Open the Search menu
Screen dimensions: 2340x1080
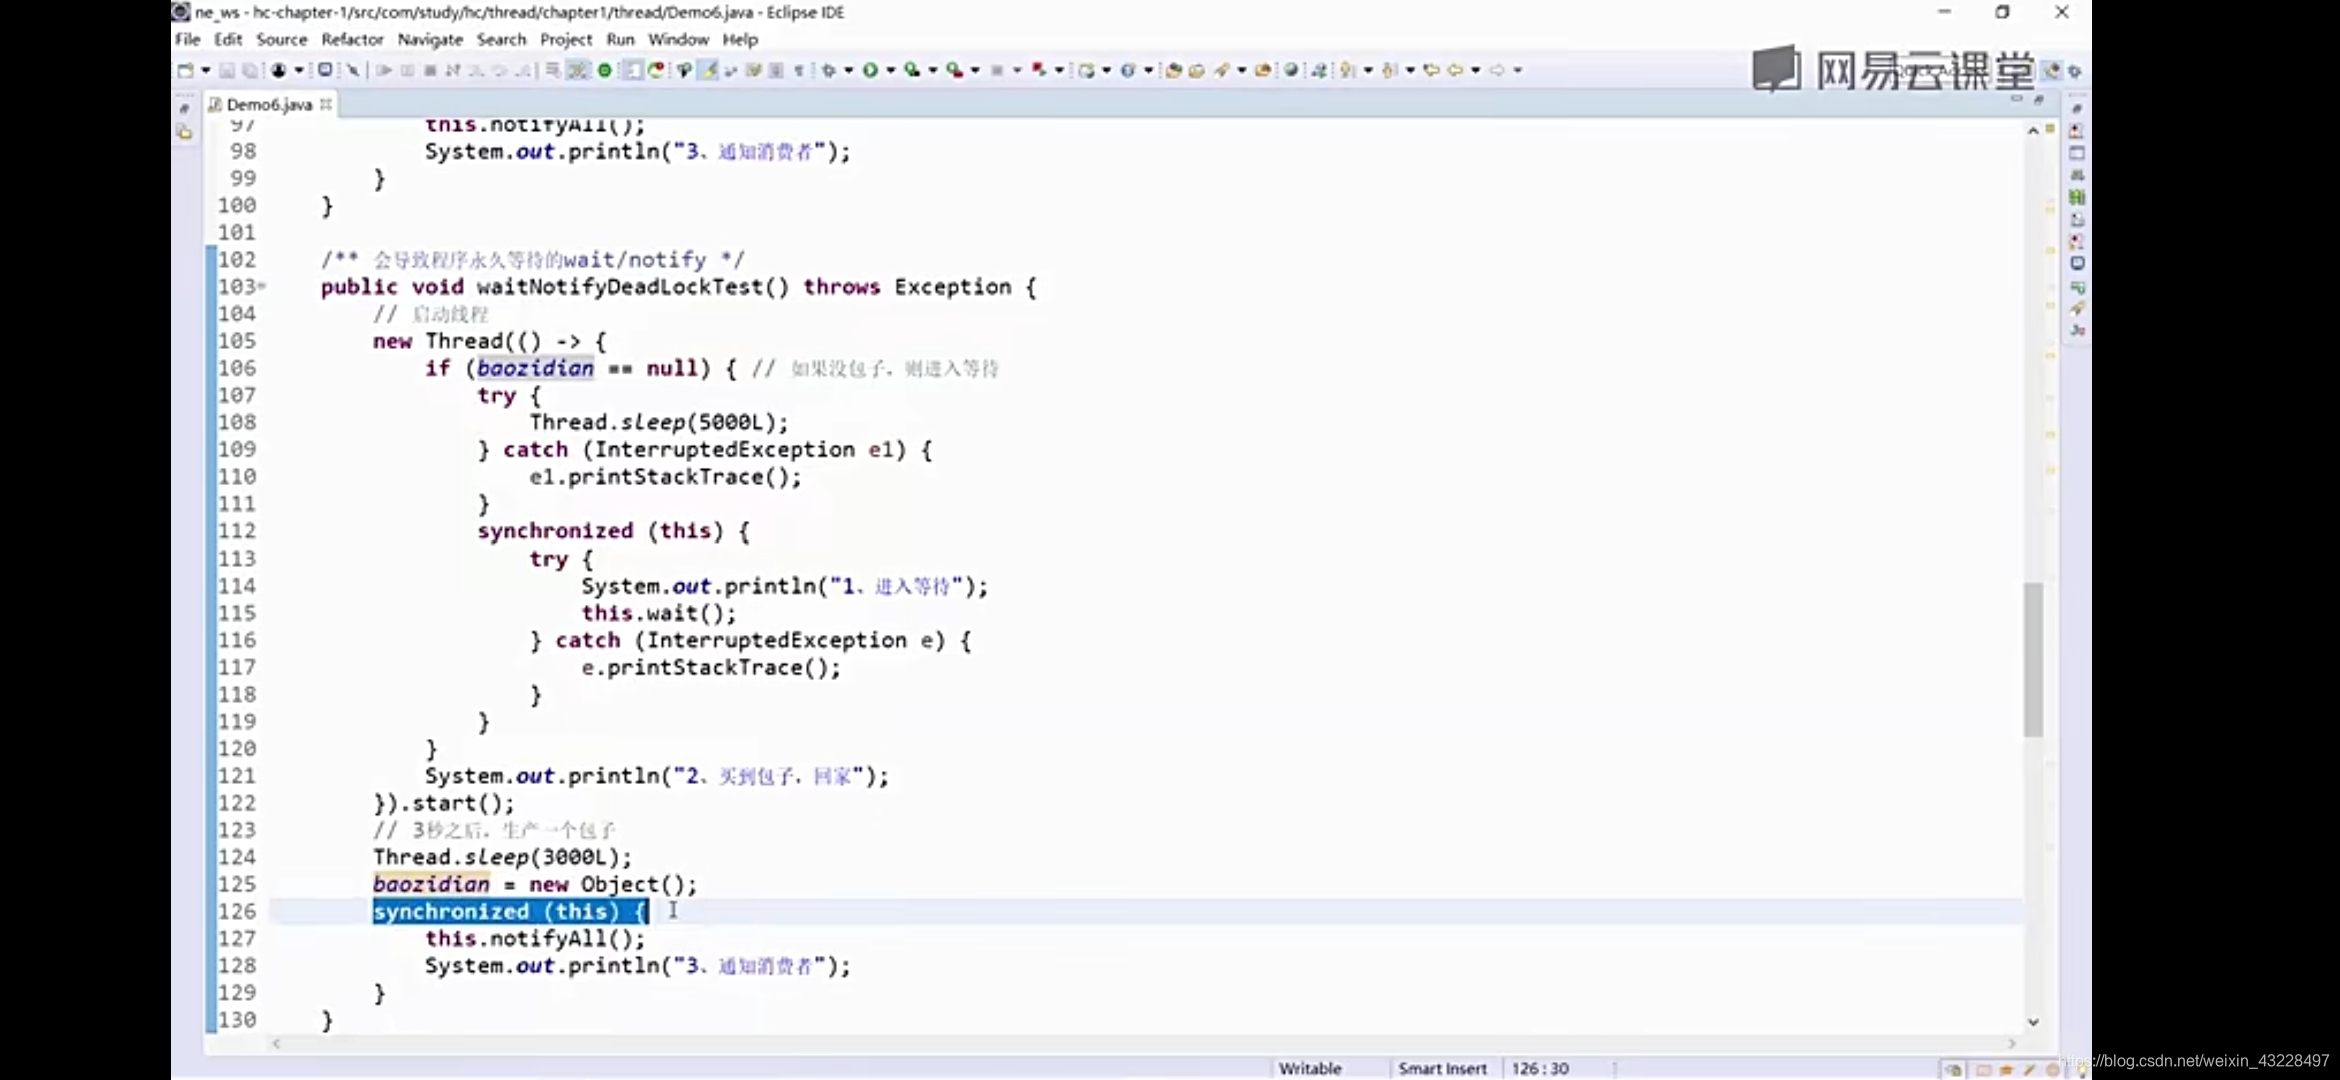point(501,39)
